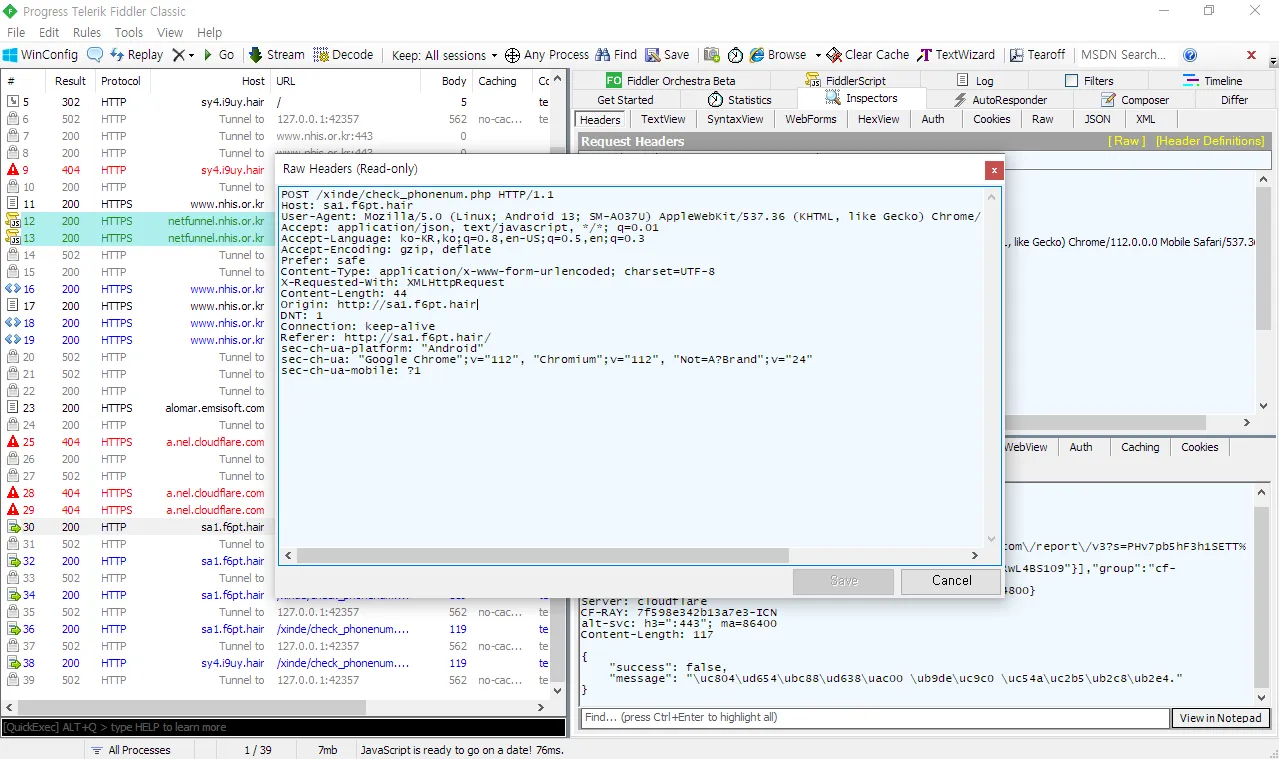Switch to the FiddlerScript tab
Image resolution: width=1279 pixels, height=759 pixels.
point(845,80)
